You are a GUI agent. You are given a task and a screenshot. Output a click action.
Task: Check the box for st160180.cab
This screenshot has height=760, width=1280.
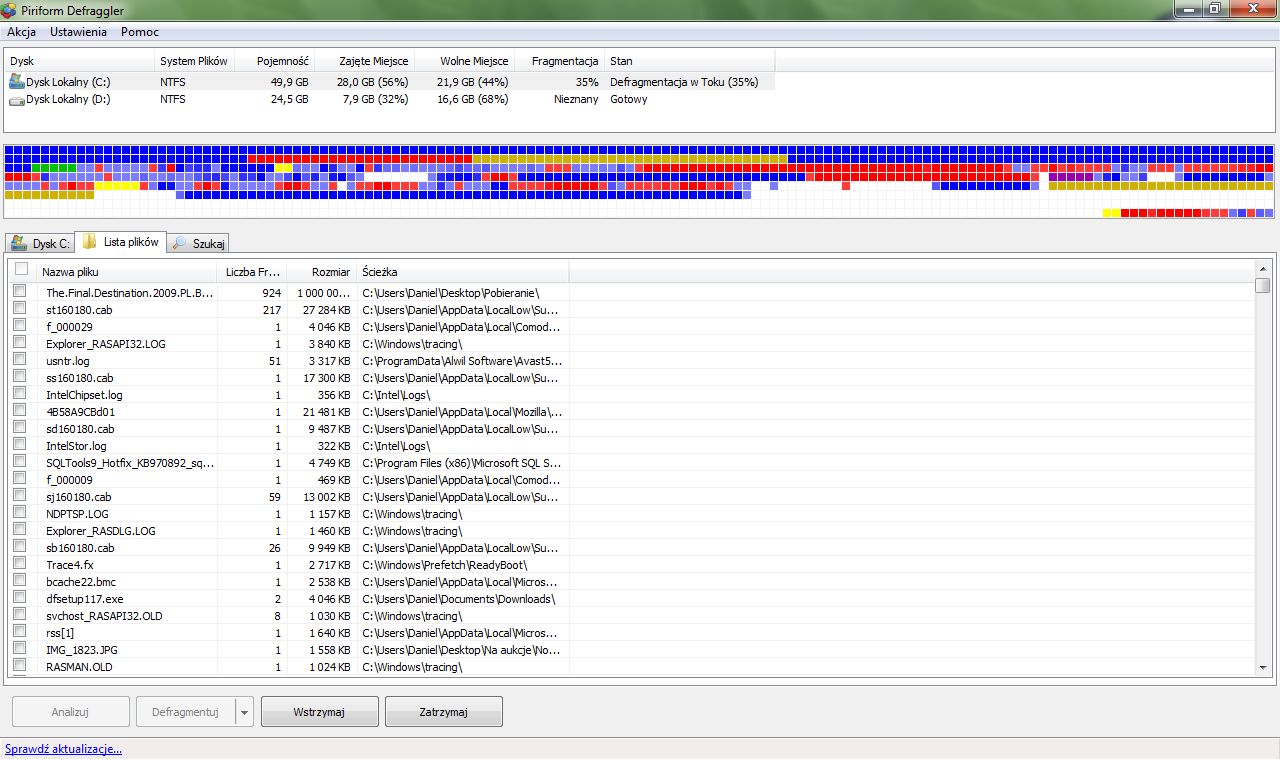[x=19, y=308]
